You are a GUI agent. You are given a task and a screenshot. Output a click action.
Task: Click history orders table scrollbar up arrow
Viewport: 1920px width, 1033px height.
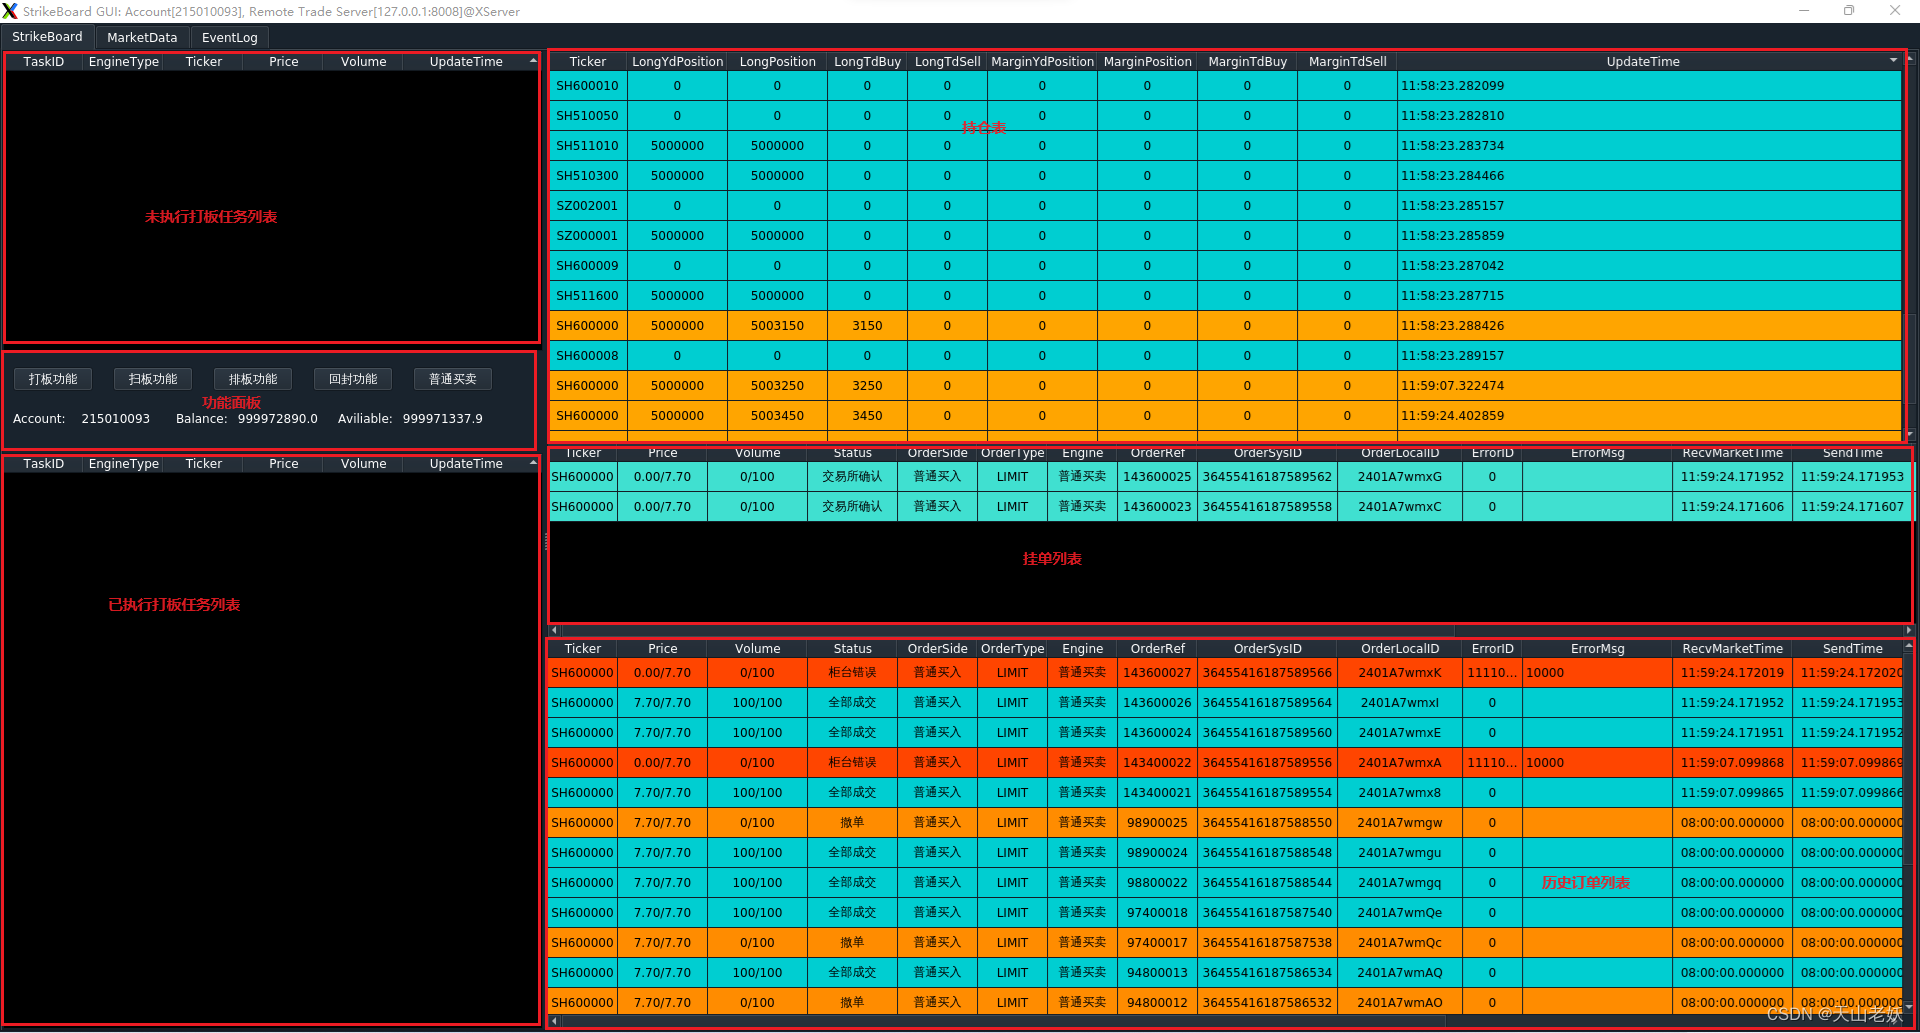(x=1909, y=646)
